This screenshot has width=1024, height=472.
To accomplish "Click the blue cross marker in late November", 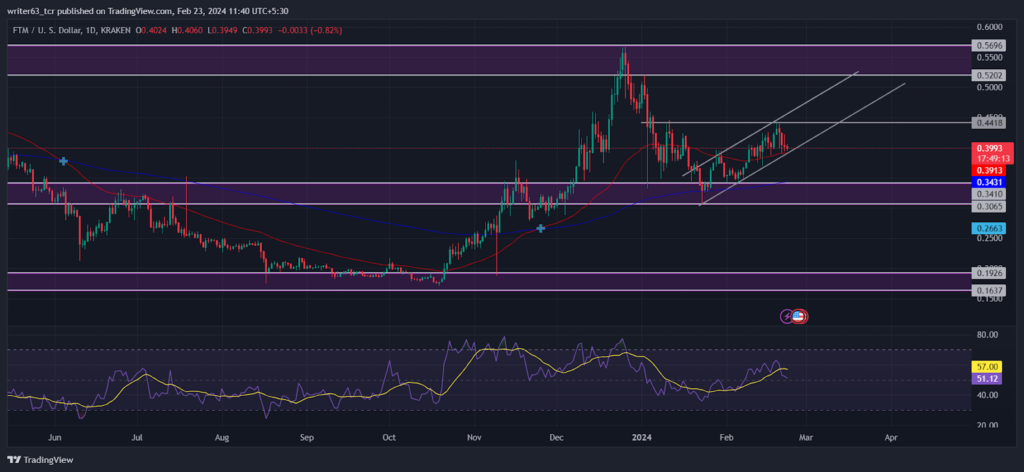I will point(541,228).
